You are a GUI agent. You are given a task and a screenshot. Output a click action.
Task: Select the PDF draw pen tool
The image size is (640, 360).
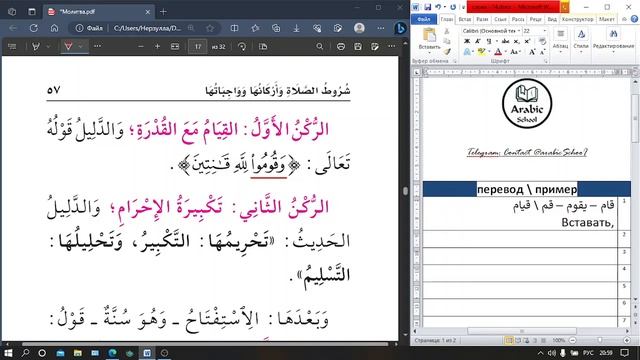click(x=36, y=47)
